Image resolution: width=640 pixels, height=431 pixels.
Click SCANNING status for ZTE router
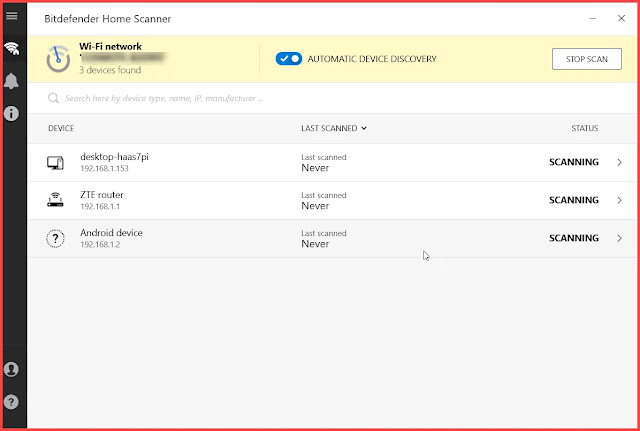574,200
